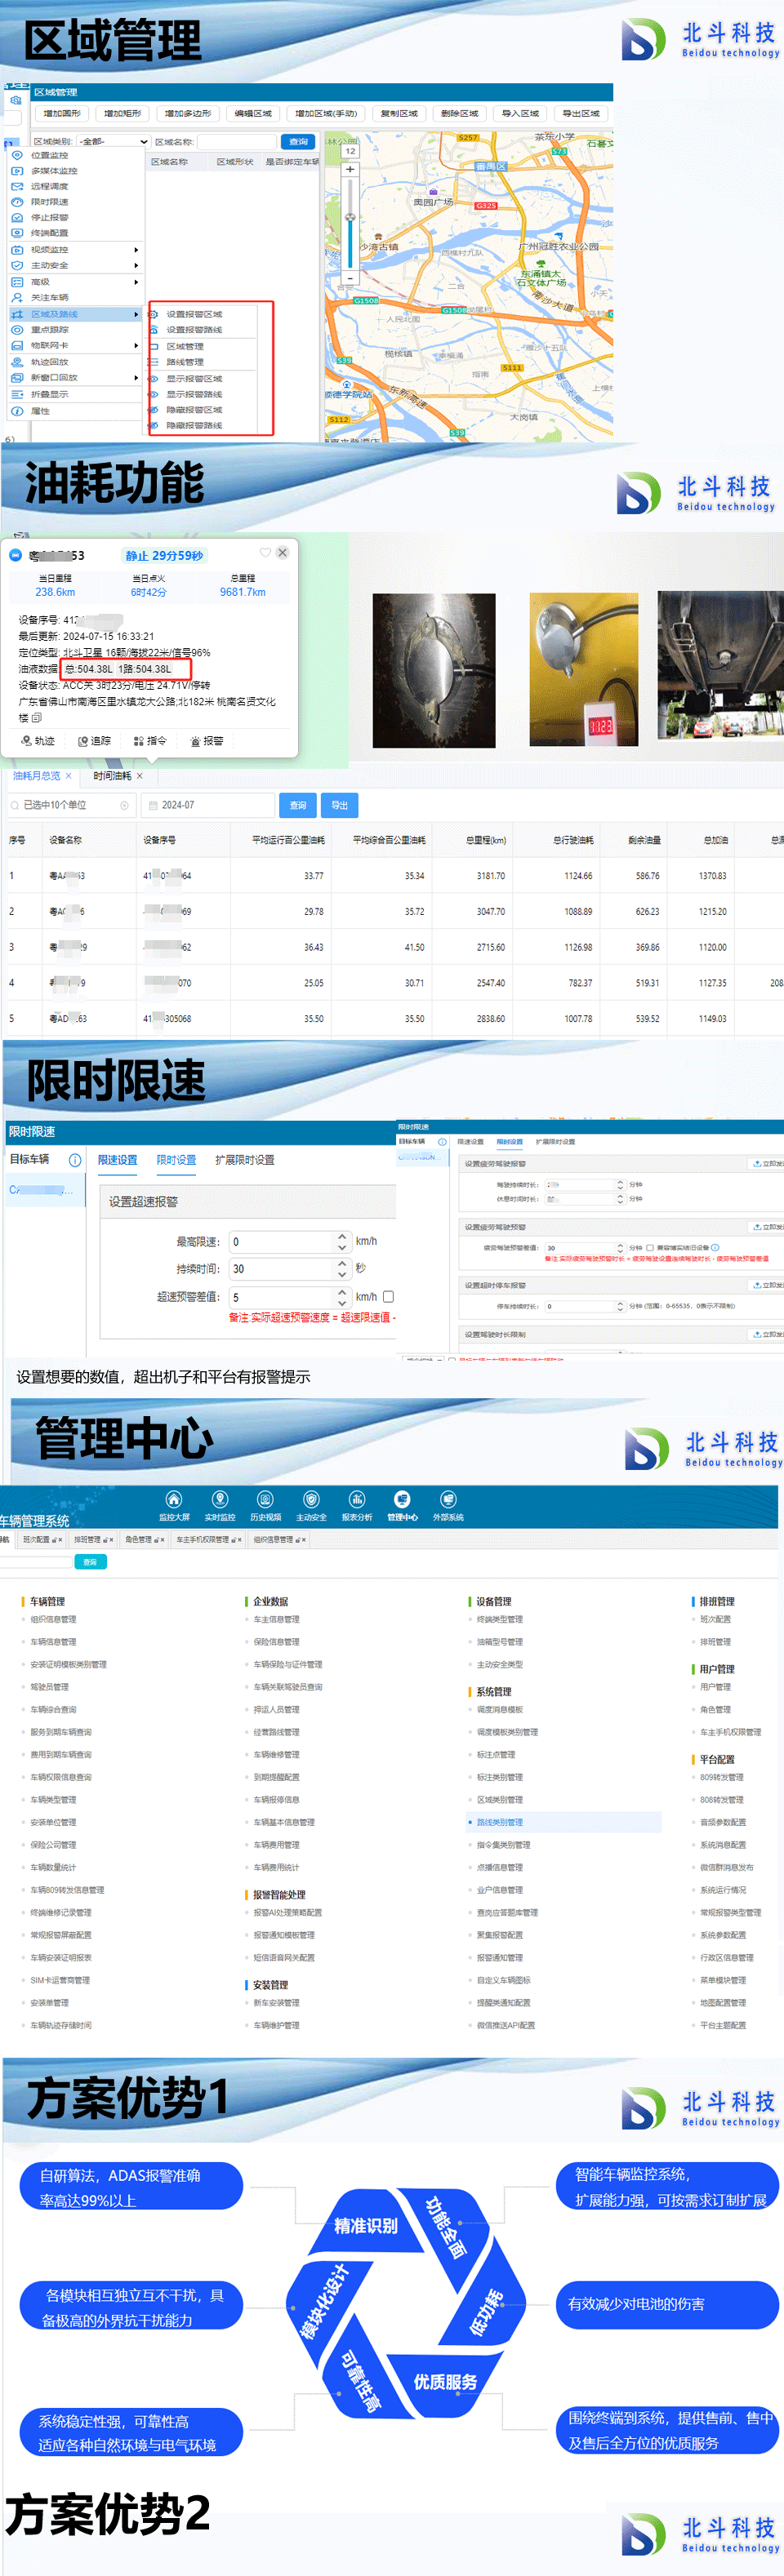Click the 主动安全 shield icon

(311, 1499)
